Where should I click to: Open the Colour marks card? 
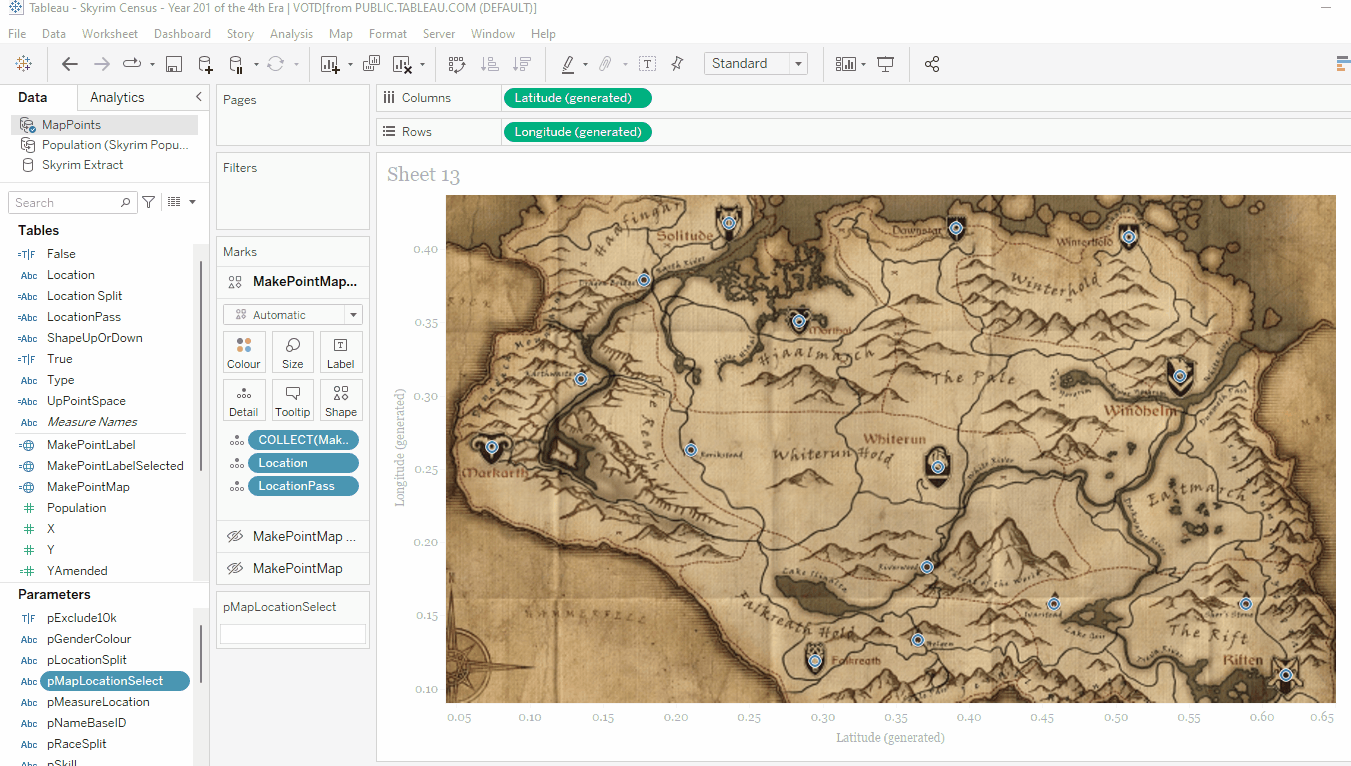244,352
